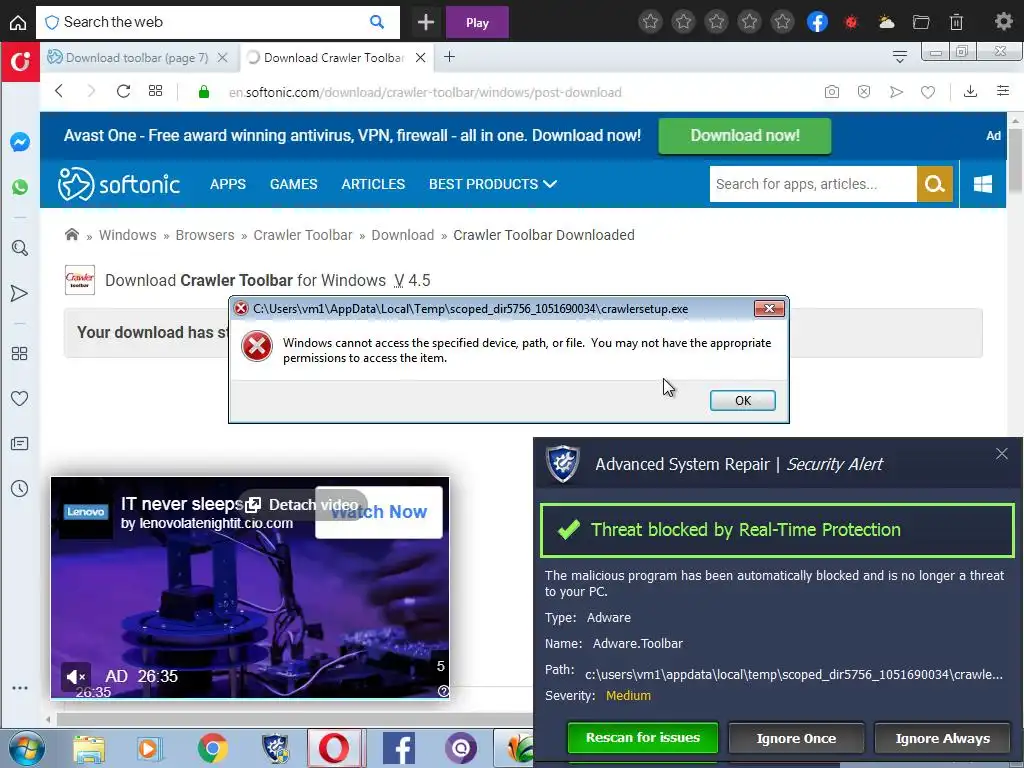Click Watch Now in the Lenovo ad
1024x768 pixels.
(379, 512)
